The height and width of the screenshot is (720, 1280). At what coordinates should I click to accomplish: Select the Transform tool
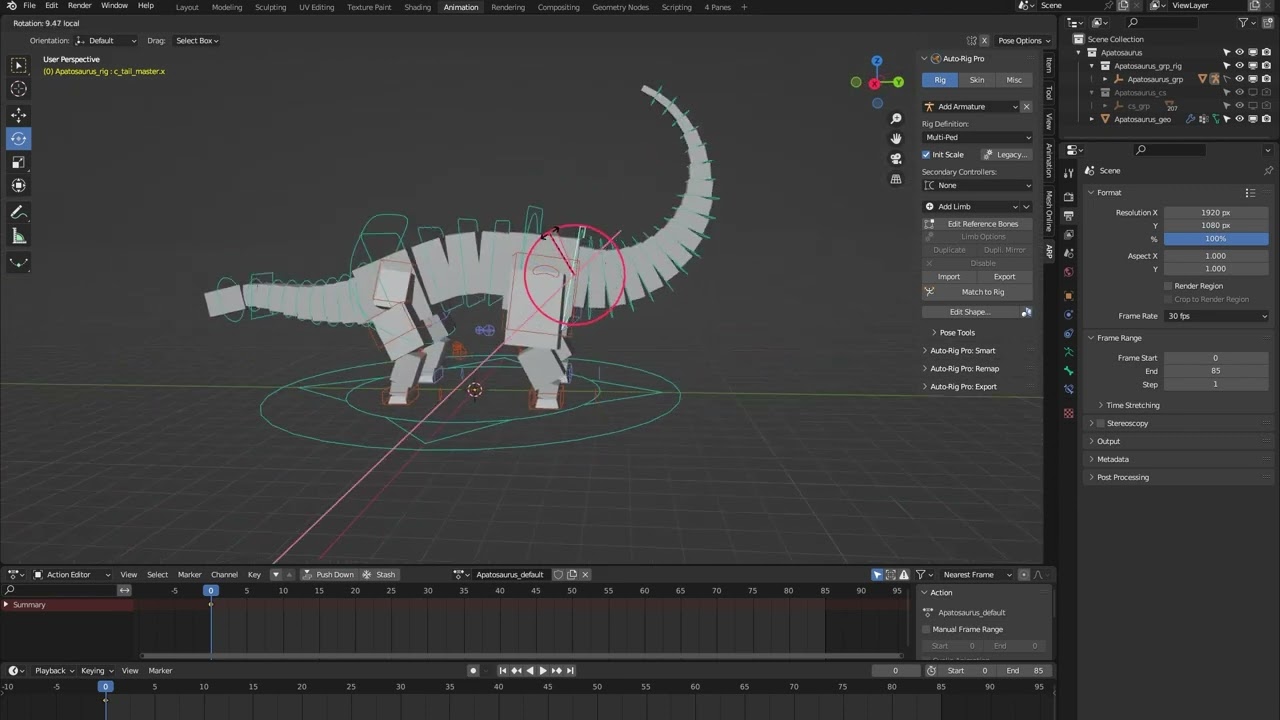pyautogui.click(x=18, y=185)
